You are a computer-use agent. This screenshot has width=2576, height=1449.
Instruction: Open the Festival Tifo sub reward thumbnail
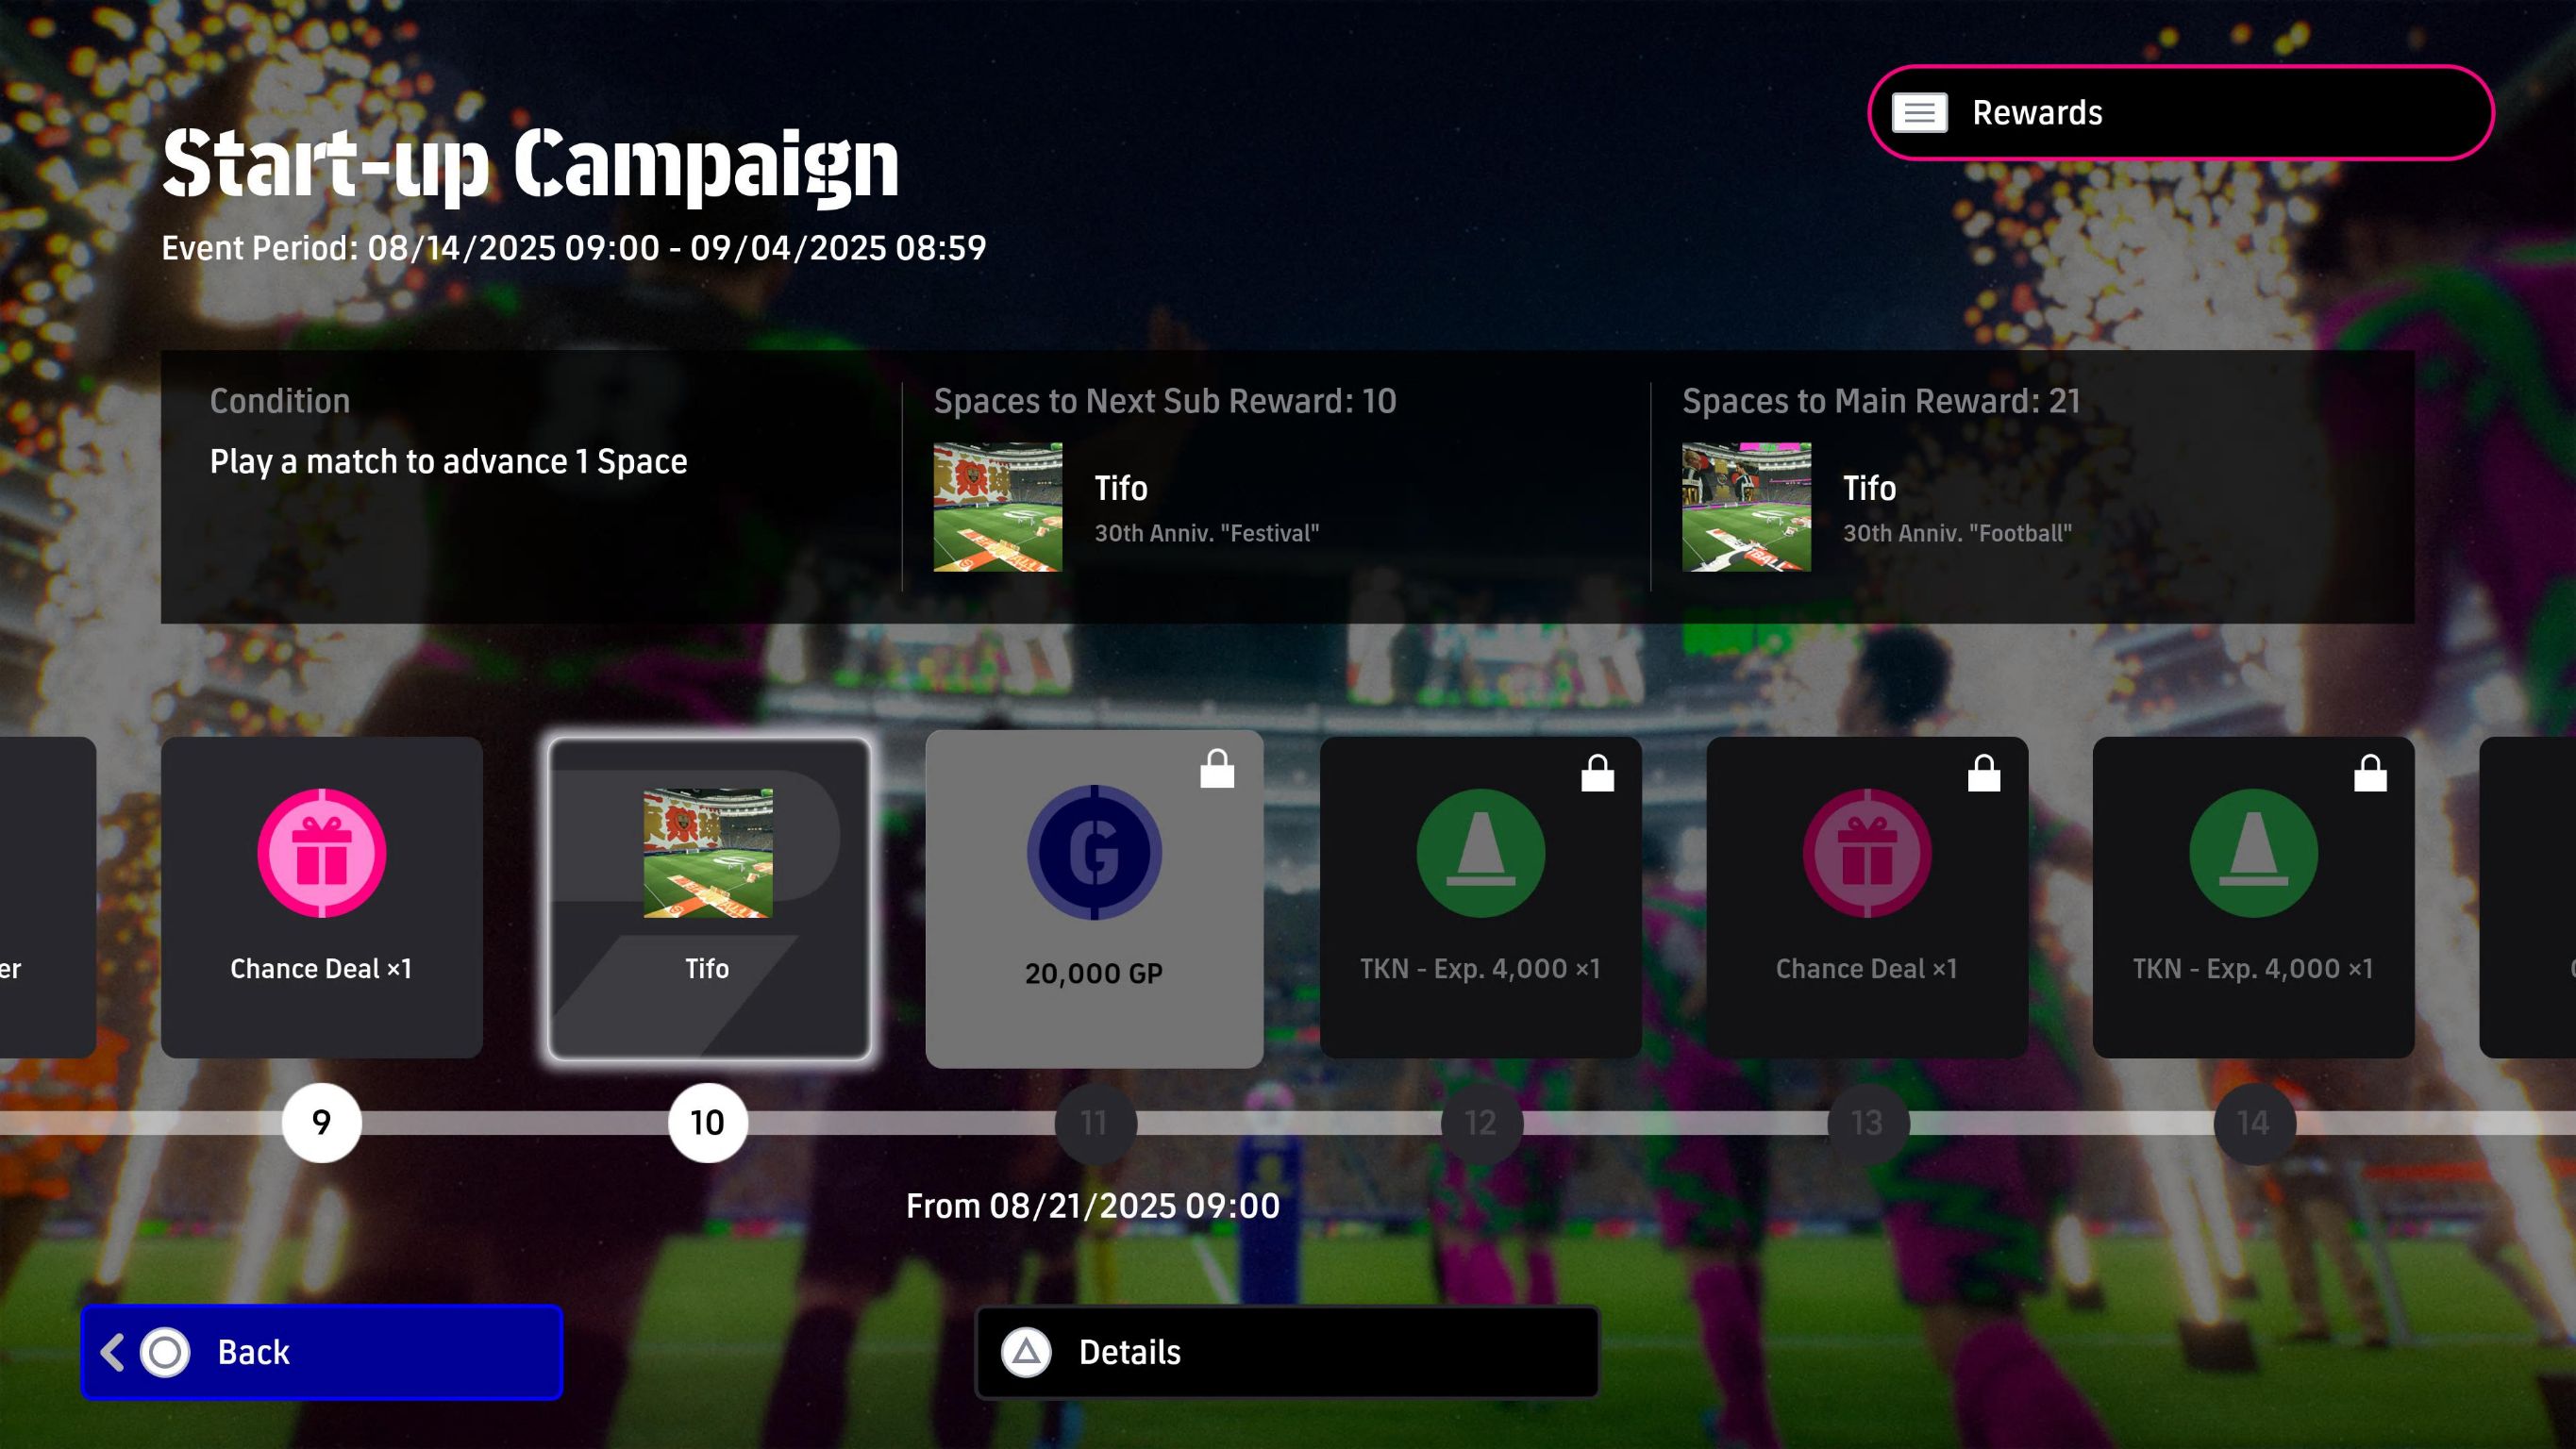998,507
